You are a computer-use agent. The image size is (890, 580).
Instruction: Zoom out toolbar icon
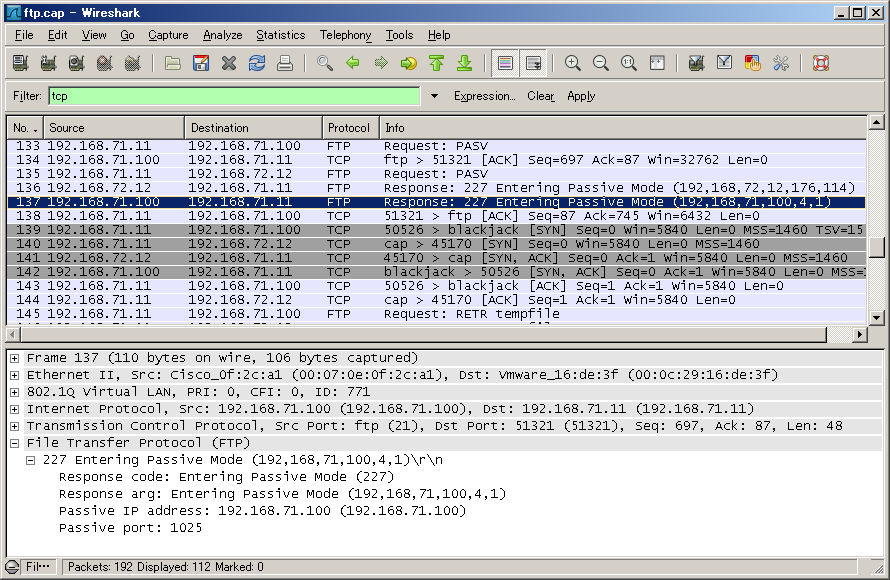601,63
